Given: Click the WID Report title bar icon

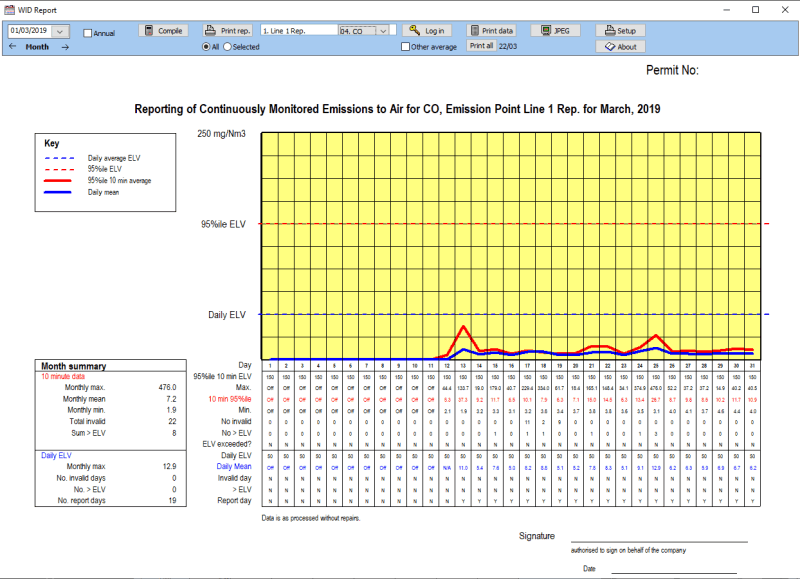Looking at the screenshot, I should point(9,9).
